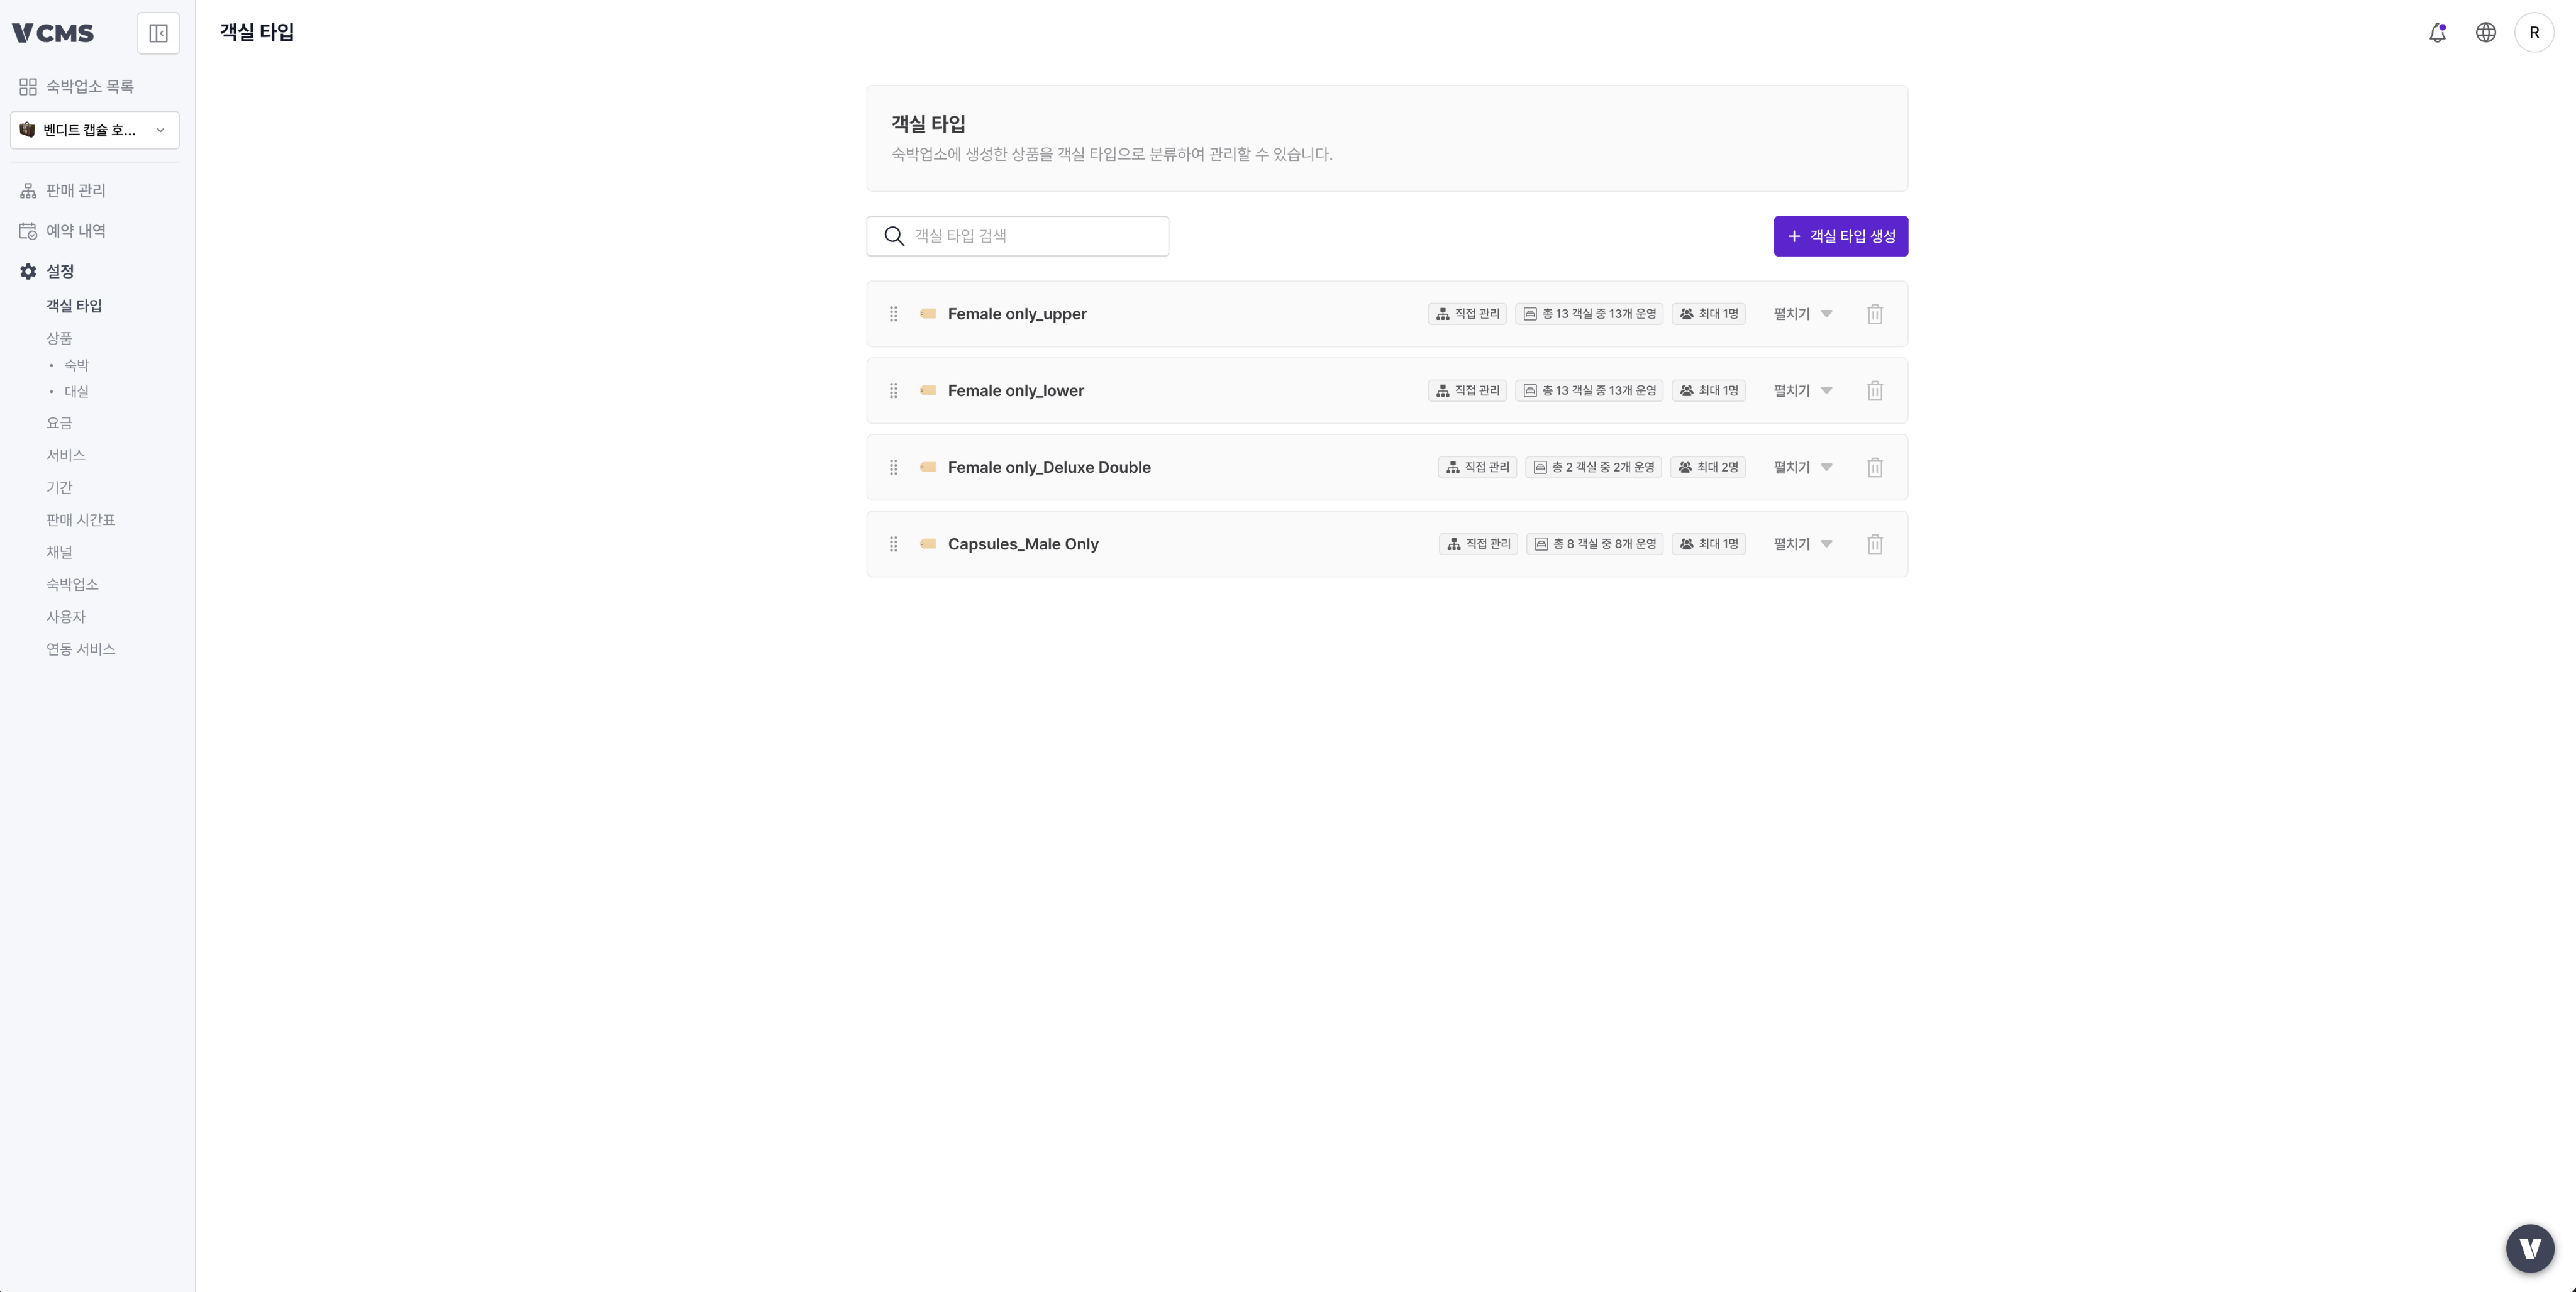Viewport: 2576px width, 1292px height.
Task: Focus the 객실 타입 검색 search field
Action: click(x=1017, y=236)
